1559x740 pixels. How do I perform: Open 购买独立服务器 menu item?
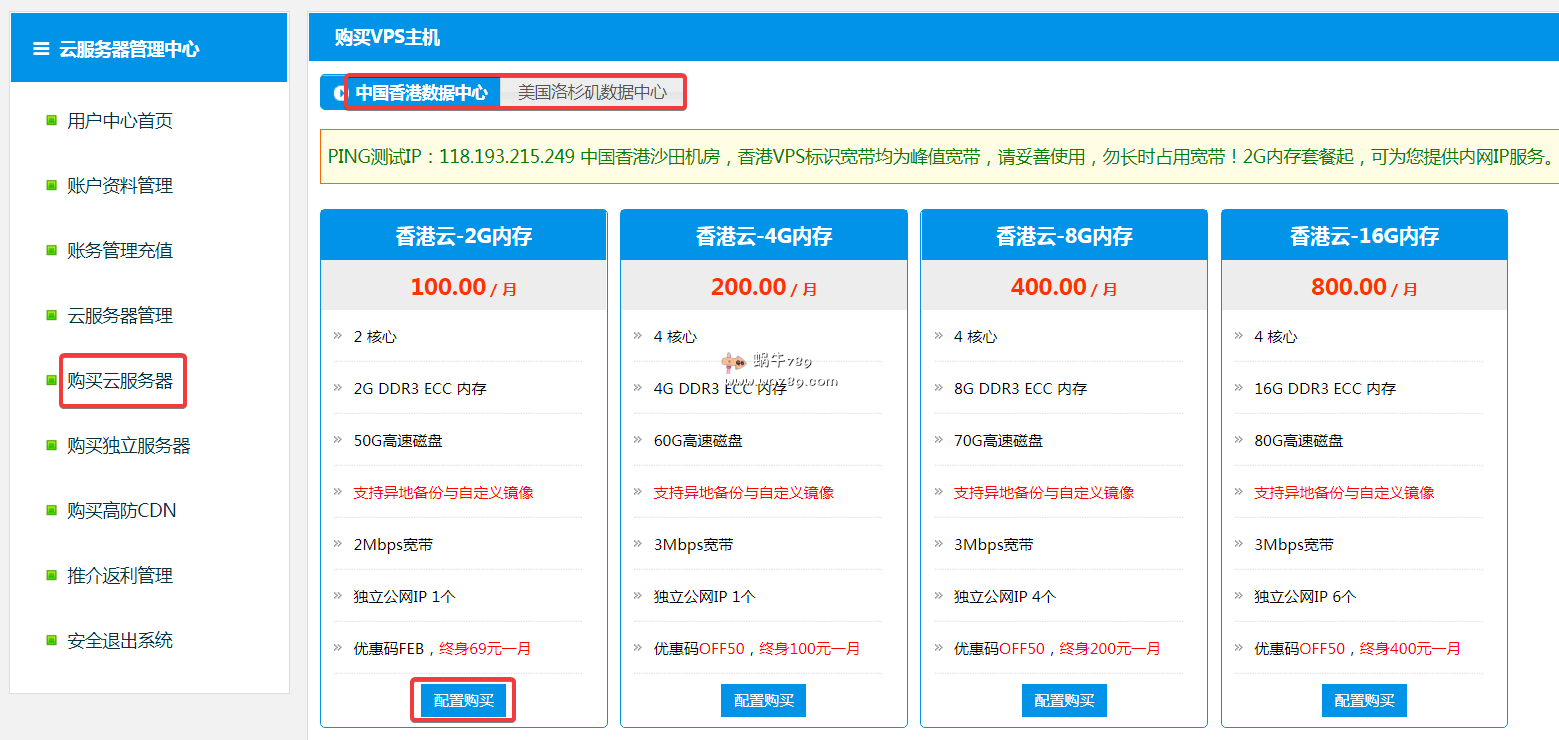[x=128, y=446]
